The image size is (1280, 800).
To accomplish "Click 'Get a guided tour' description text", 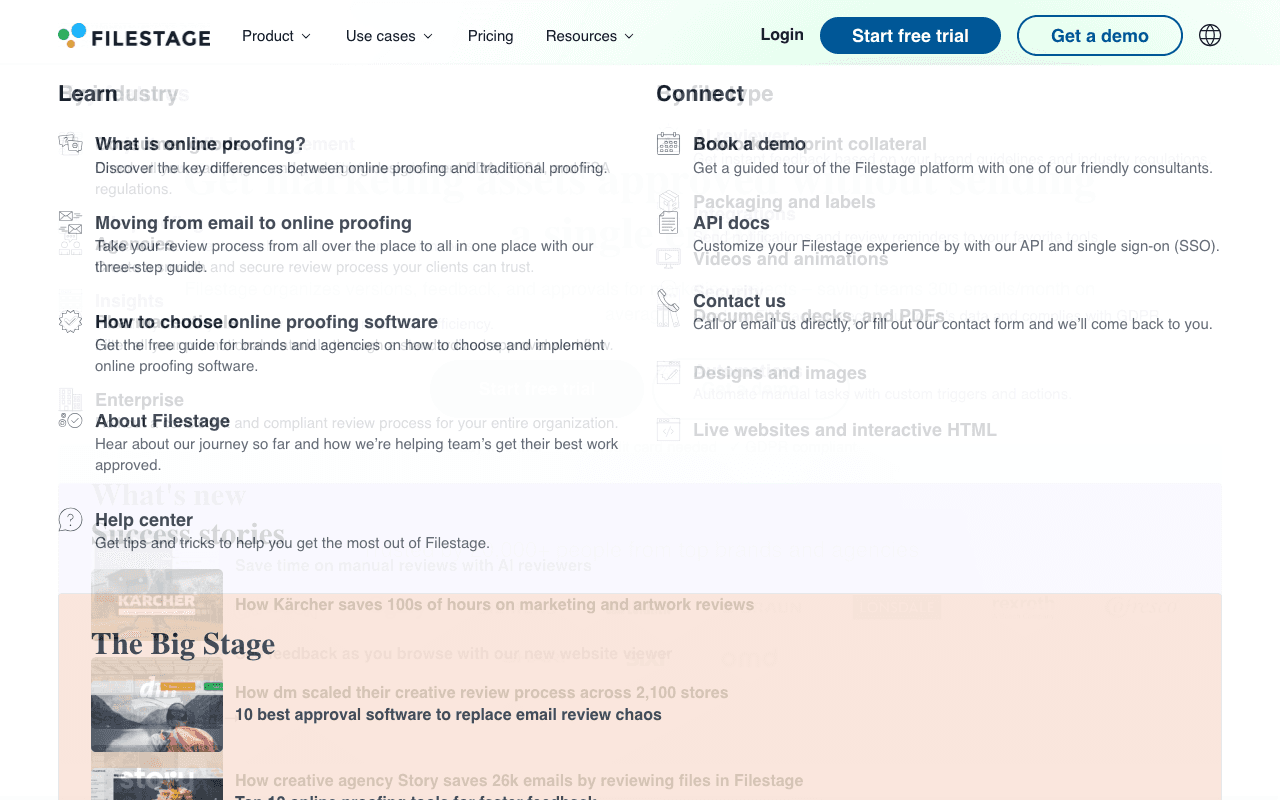I will point(953,168).
